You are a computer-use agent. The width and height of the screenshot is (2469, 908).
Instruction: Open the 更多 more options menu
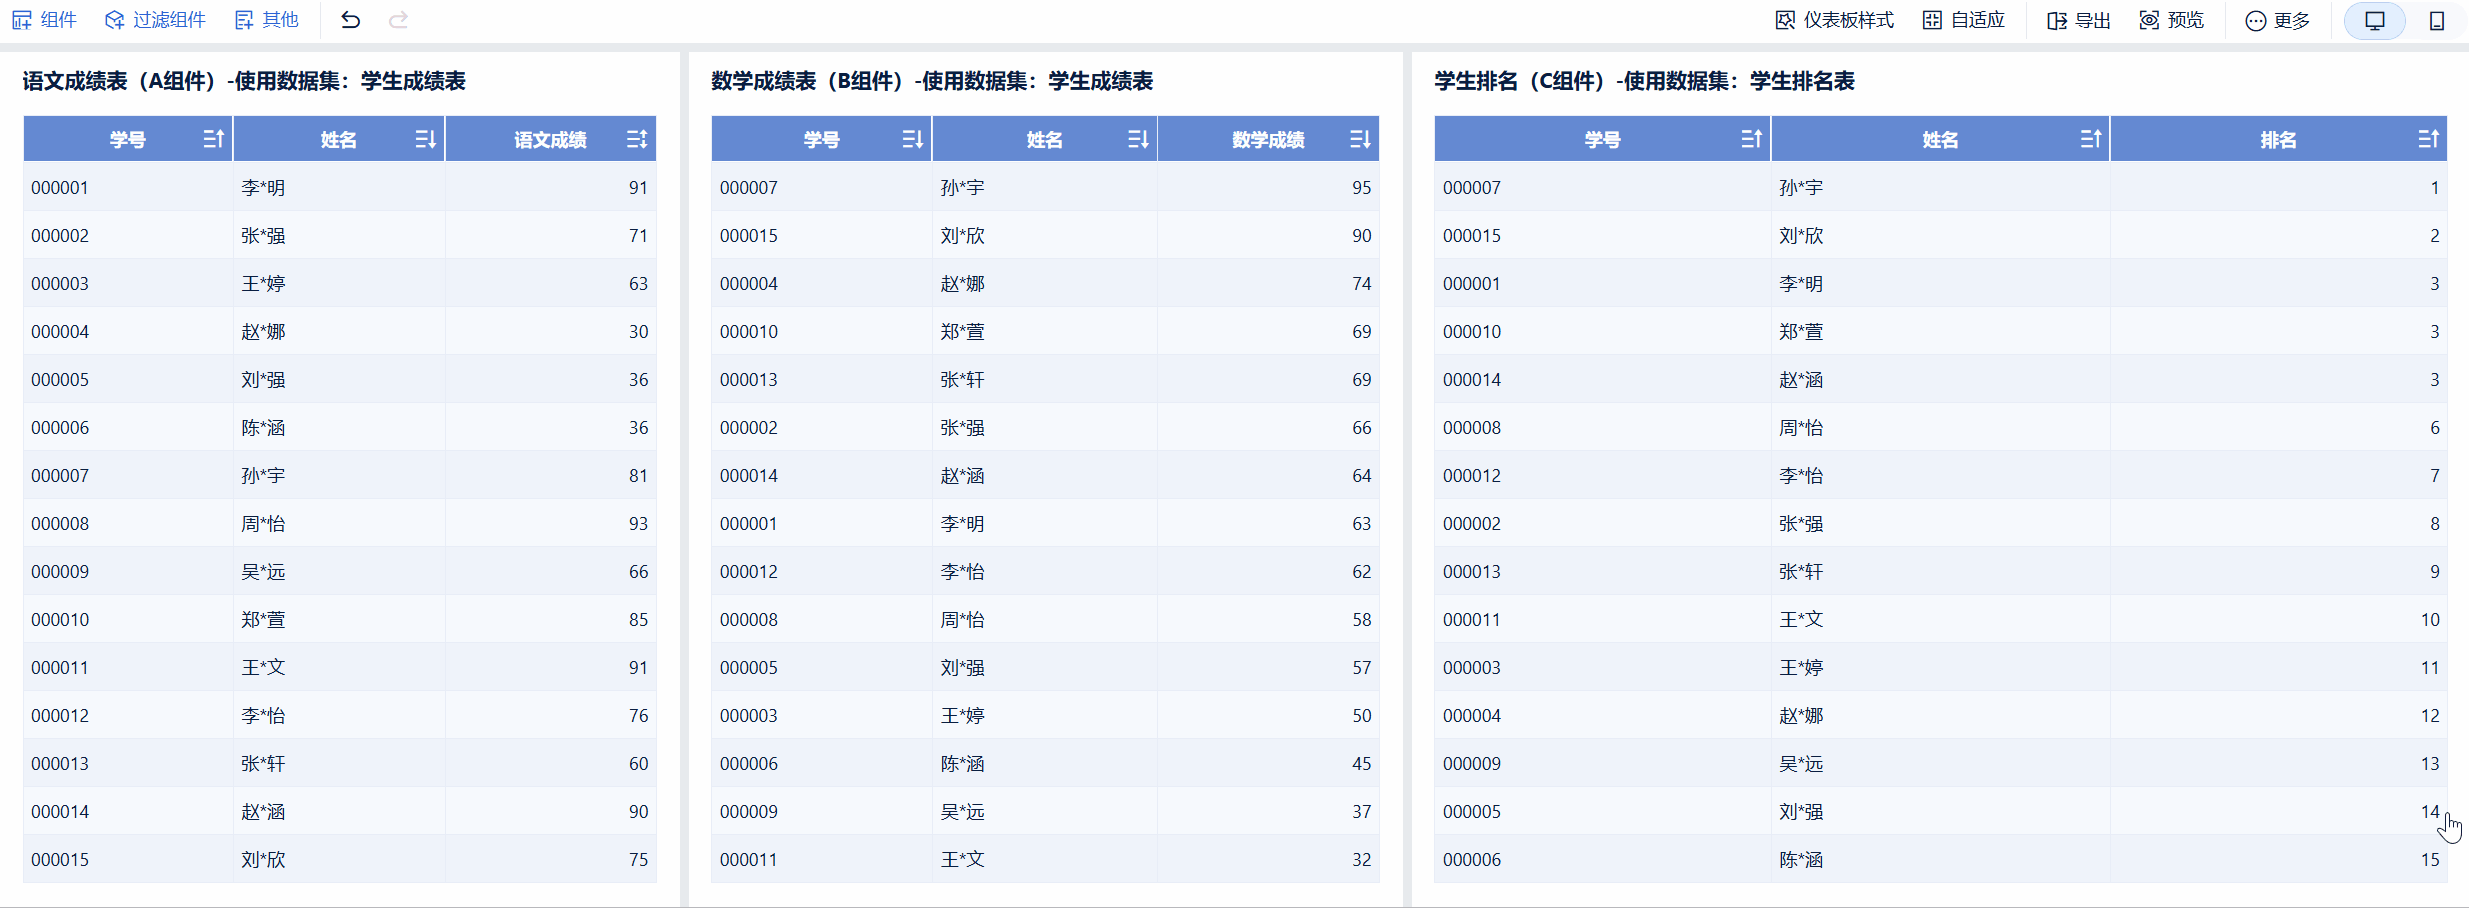tap(2277, 20)
